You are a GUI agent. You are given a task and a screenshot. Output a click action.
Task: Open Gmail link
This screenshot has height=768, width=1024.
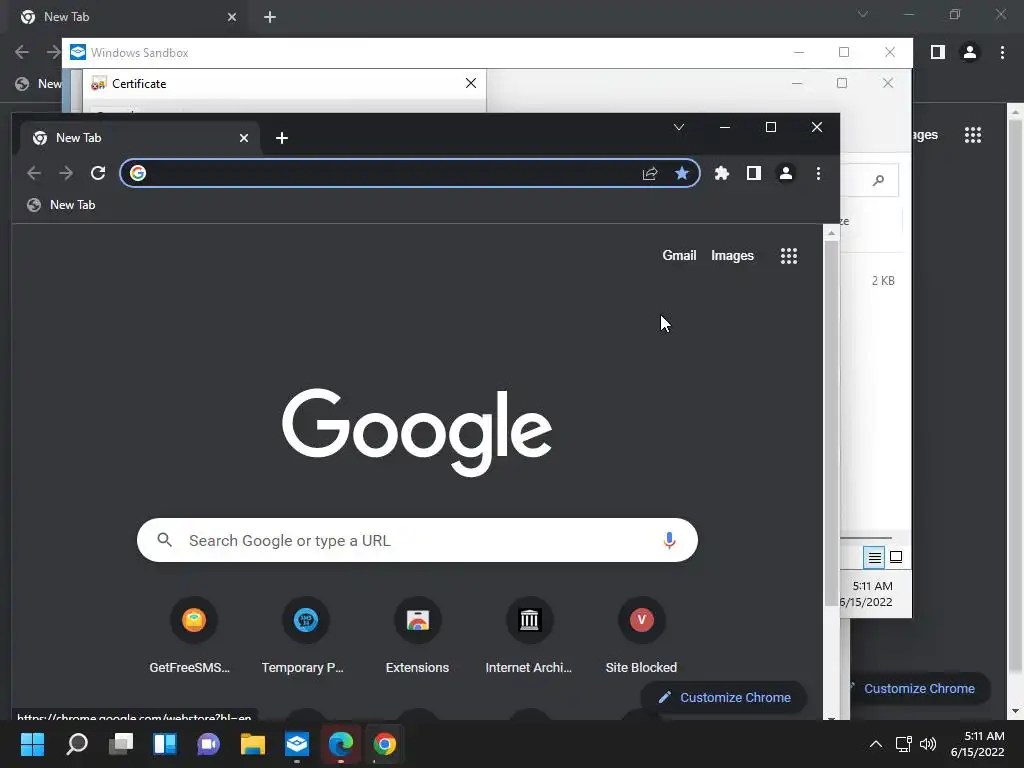point(679,255)
